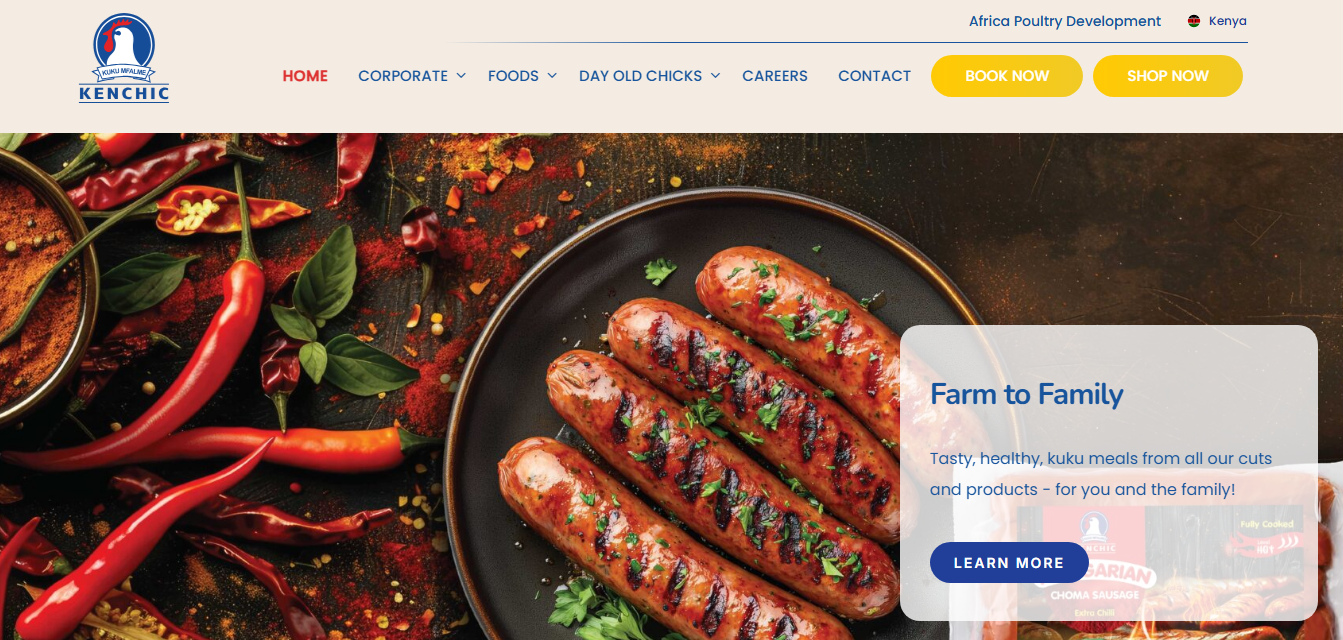Expand the Corporate menu chevron
The height and width of the screenshot is (640, 1343).
point(461,76)
